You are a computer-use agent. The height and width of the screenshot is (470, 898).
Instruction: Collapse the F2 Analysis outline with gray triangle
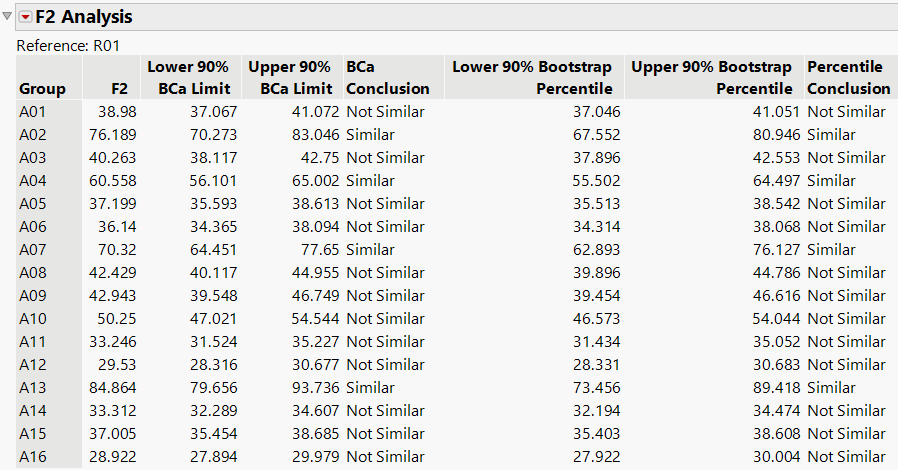click(x=9, y=16)
